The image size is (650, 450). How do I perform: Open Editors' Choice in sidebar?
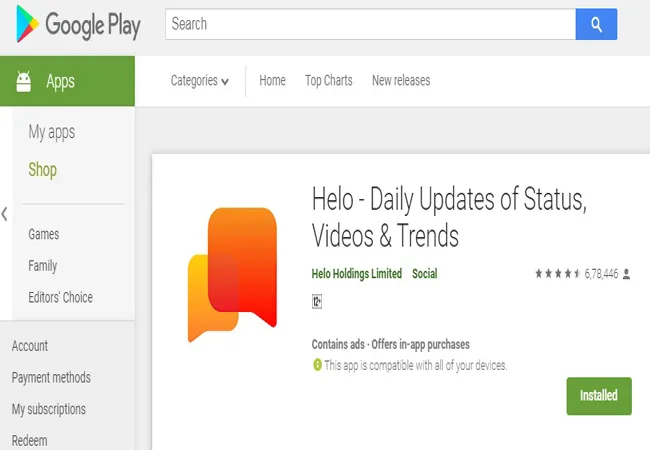pyautogui.click(x=61, y=297)
